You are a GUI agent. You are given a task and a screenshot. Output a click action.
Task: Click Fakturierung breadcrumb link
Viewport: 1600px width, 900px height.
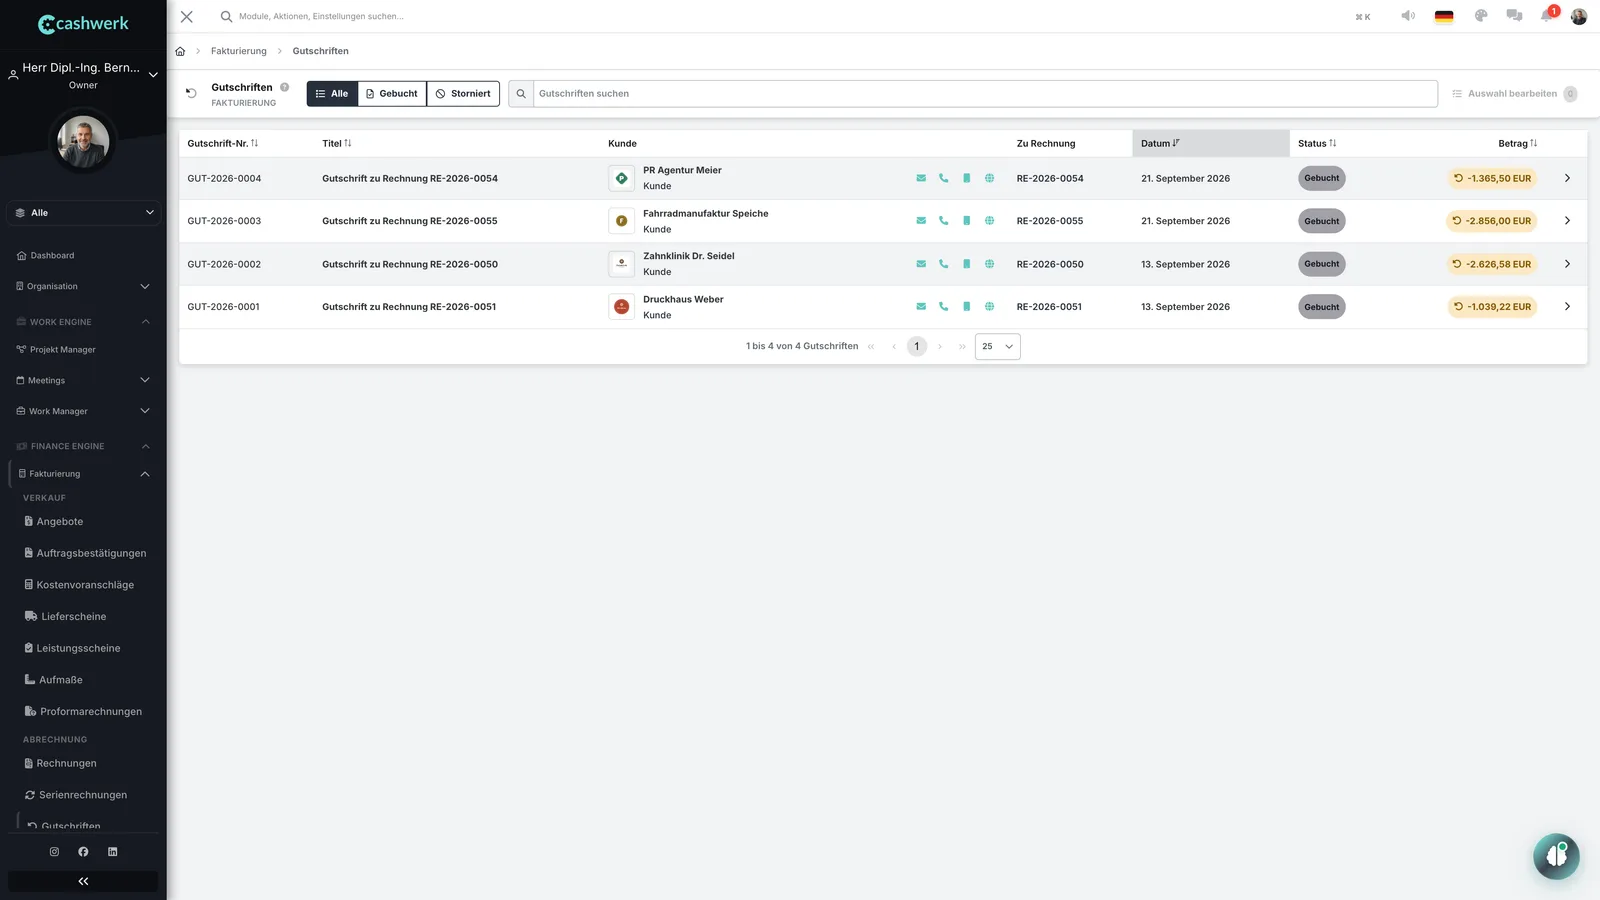click(239, 51)
